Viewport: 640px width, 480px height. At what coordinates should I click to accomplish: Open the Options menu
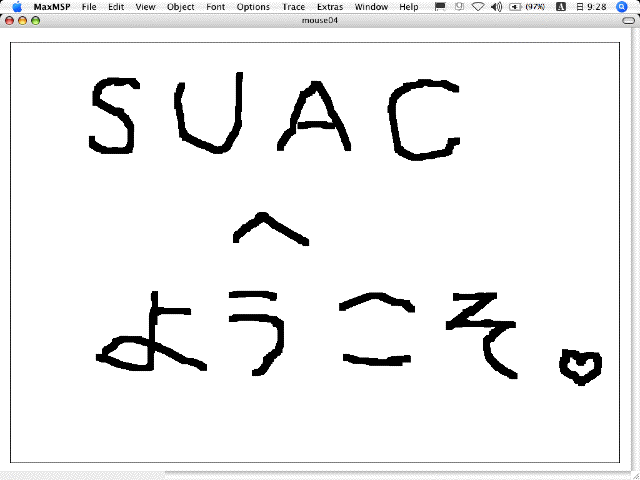click(x=253, y=7)
